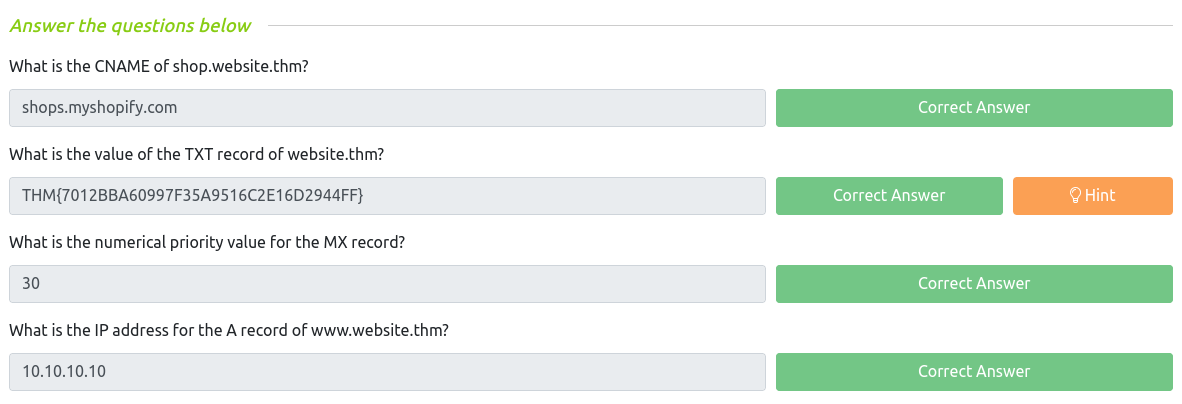1182x404 pixels.
Task: Click Correct Answer button for the A record
Action: 973,372
